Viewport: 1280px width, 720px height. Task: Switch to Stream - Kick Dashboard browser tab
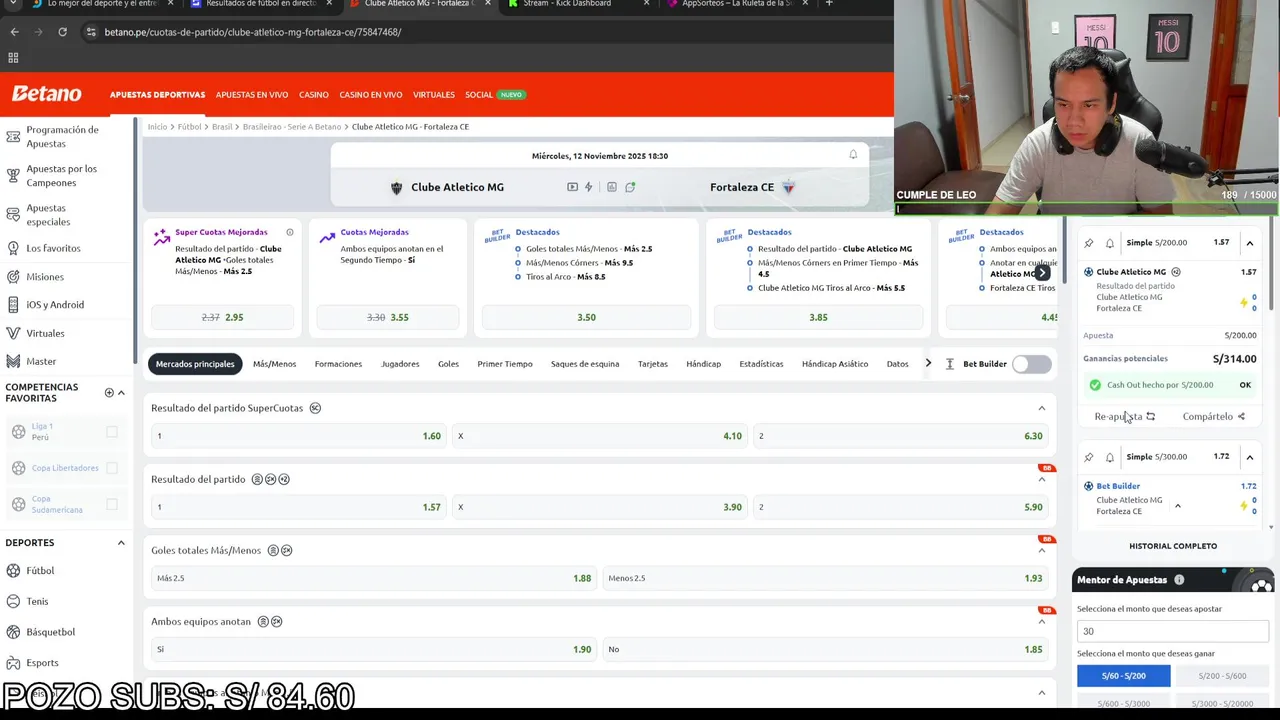pos(567,4)
